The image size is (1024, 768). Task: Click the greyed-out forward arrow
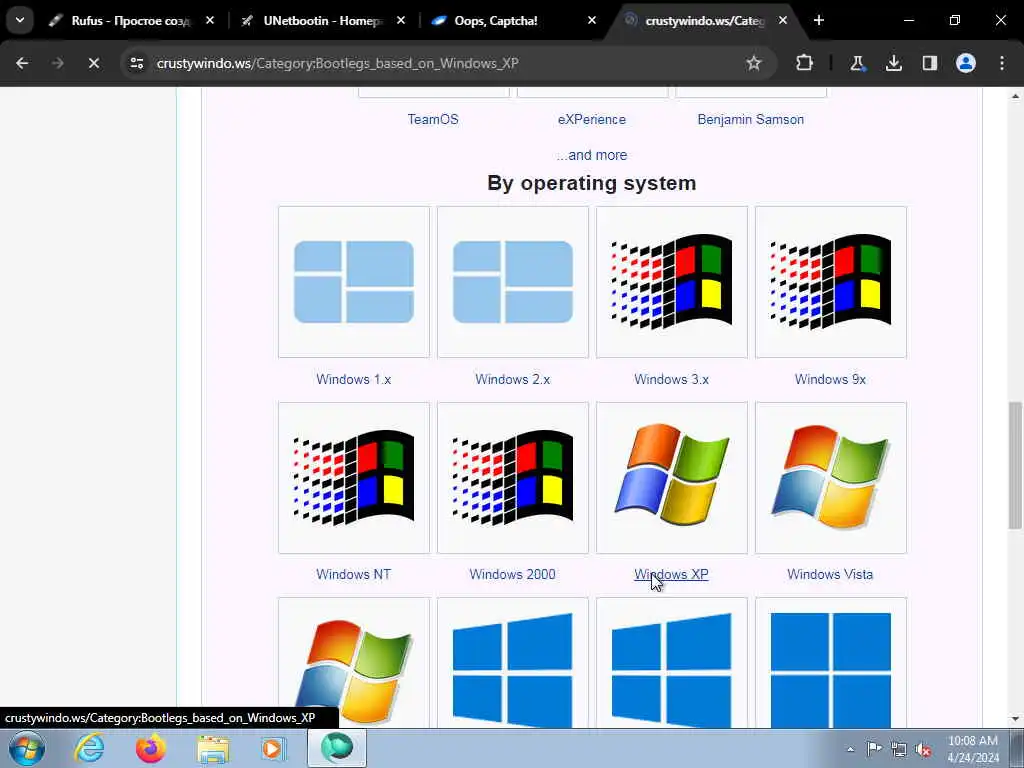(57, 63)
